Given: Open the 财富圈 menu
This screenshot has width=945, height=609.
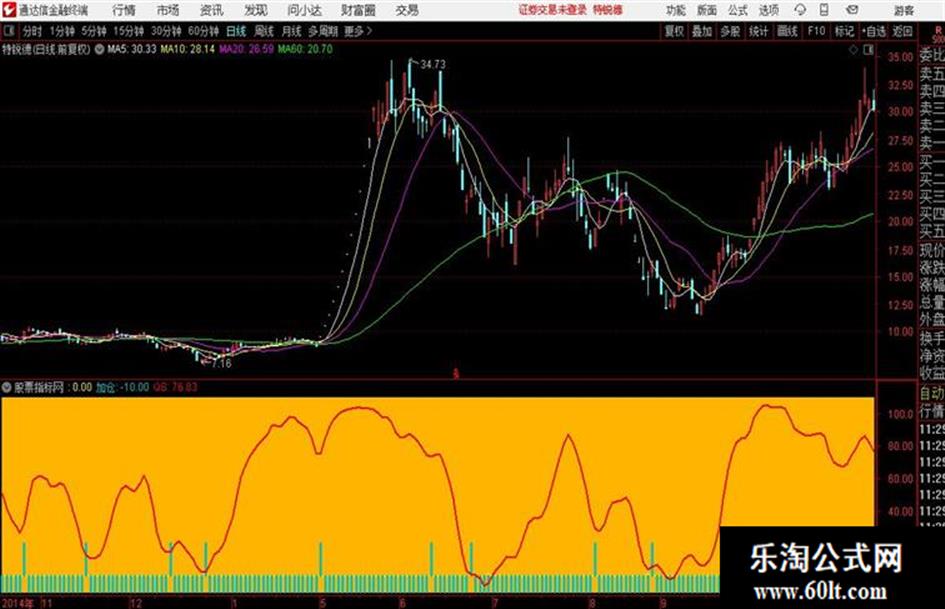Looking at the screenshot, I should (x=358, y=10).
